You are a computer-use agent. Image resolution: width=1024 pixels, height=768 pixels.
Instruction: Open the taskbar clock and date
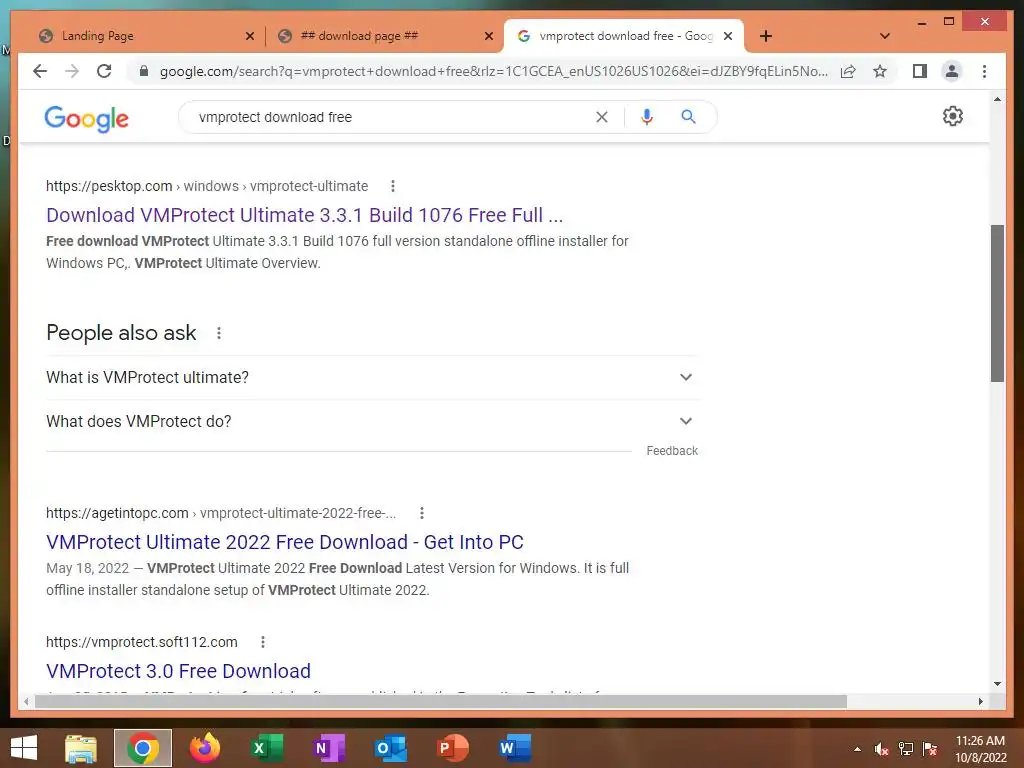tap(980, 749)
